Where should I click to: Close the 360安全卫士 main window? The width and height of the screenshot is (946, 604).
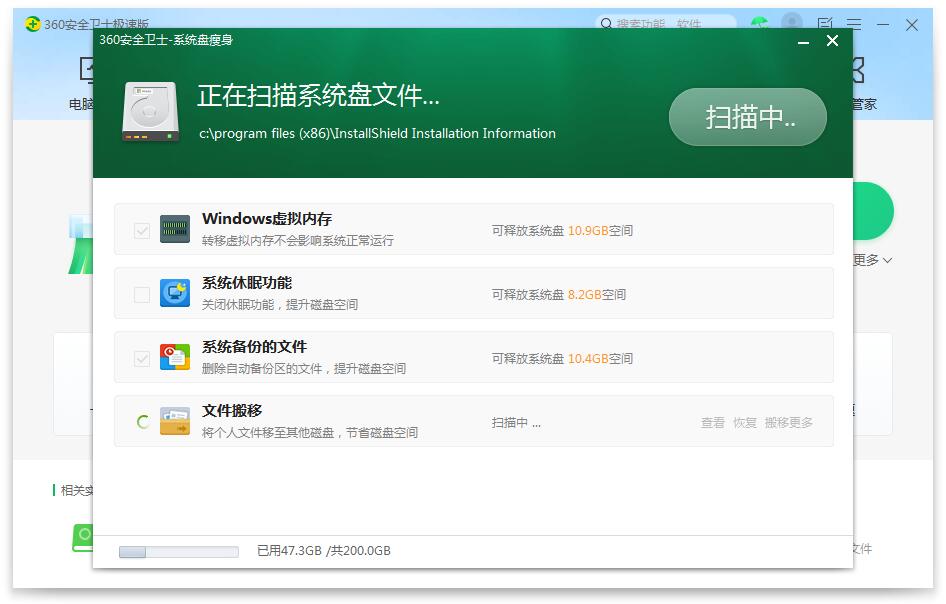pos(912,25)
